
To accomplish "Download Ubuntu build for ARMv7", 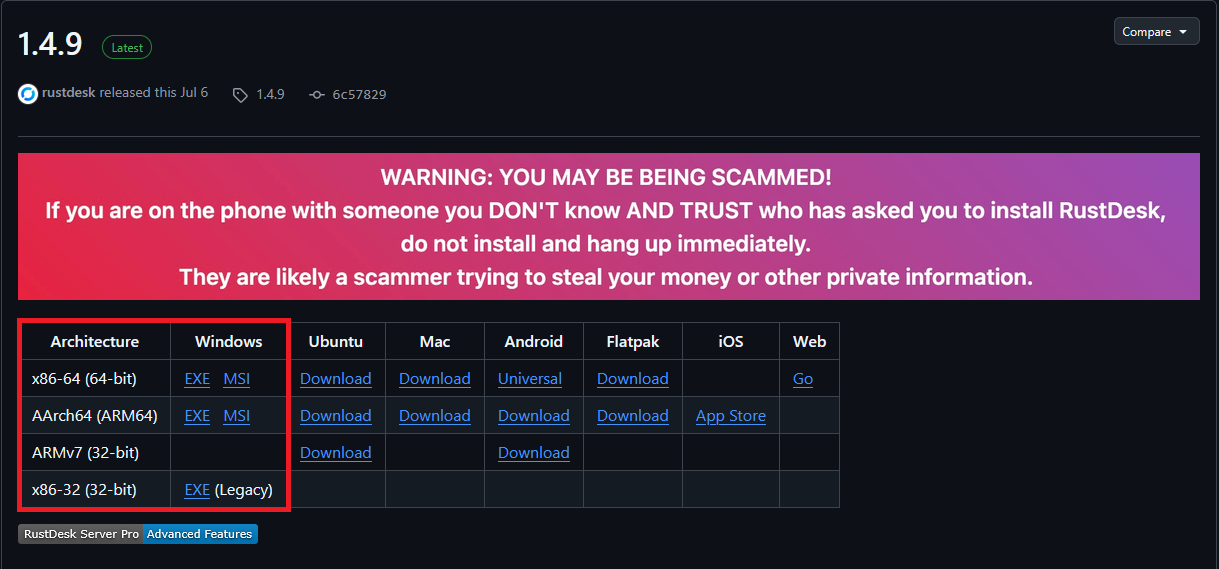I will (x=336, y=453).
